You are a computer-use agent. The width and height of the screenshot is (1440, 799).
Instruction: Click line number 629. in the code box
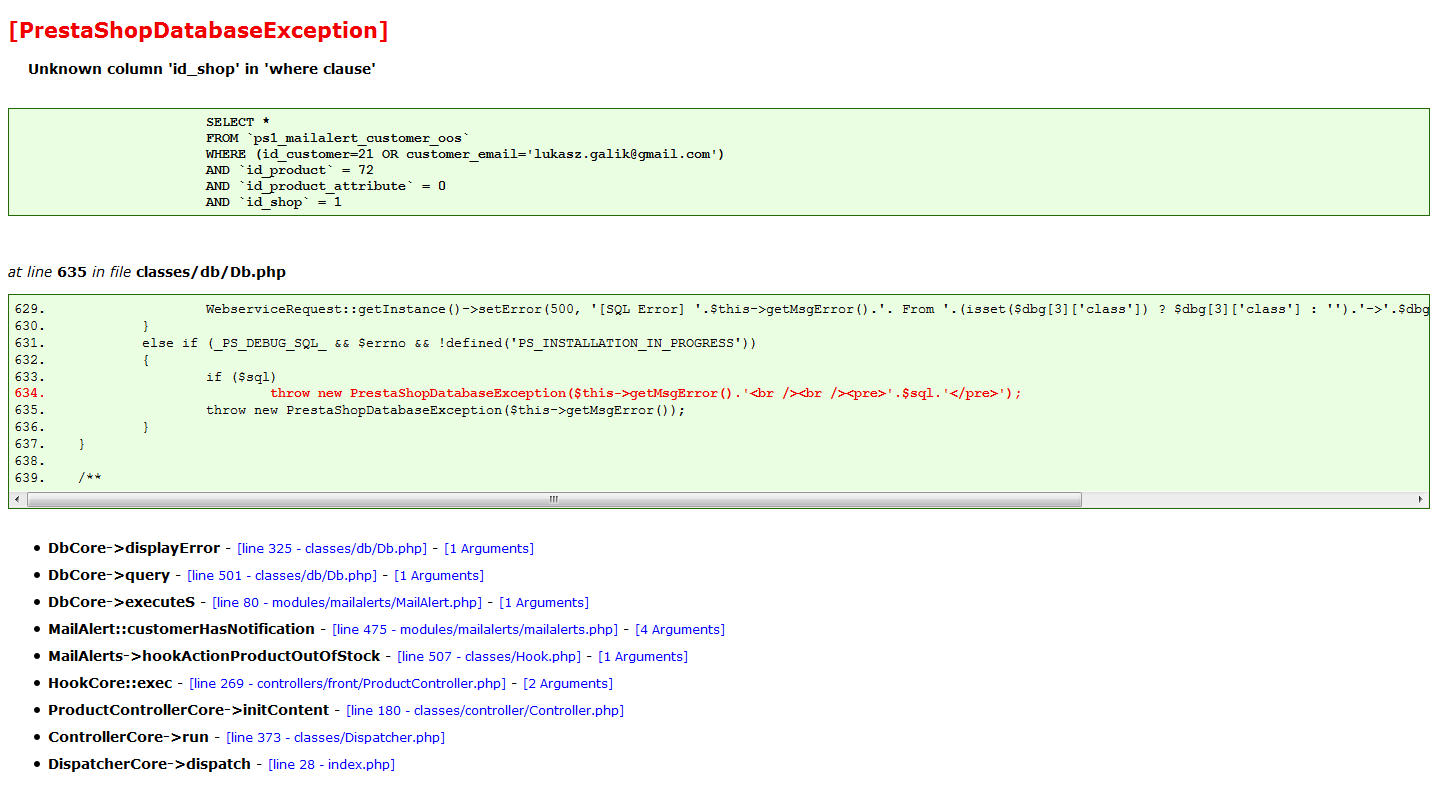coord(30,309)
